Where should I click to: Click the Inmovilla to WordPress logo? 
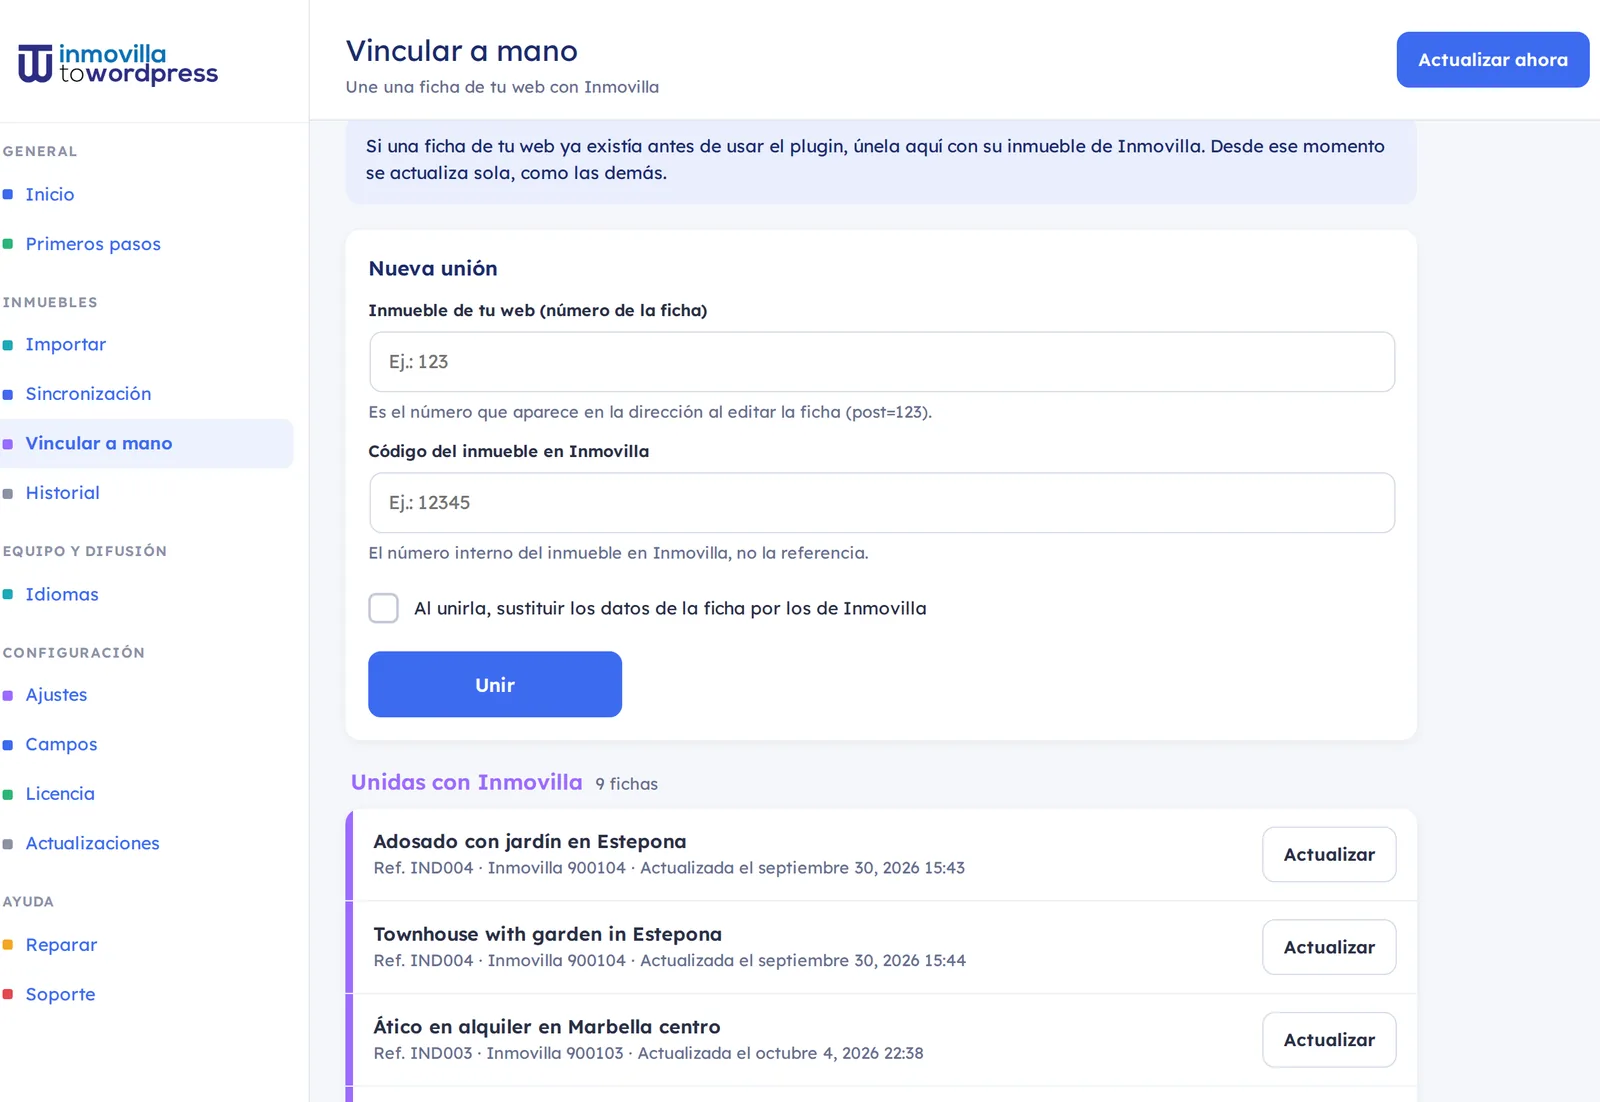(x=118, y=63)
